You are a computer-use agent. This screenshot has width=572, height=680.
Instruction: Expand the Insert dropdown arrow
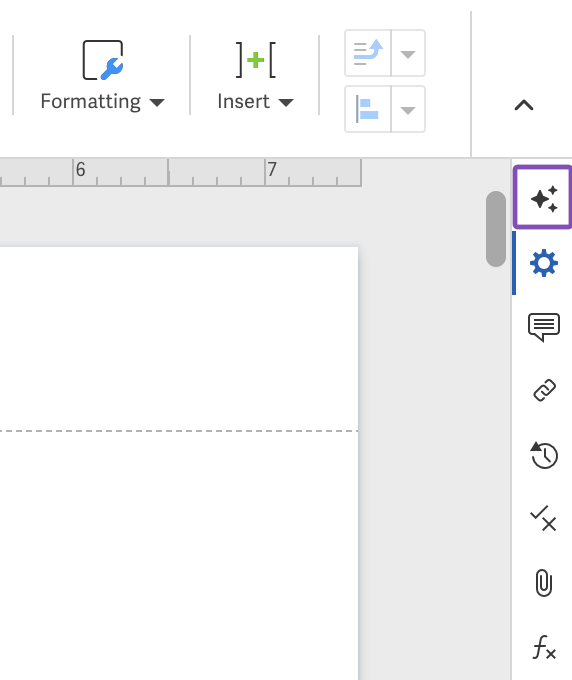286,102
